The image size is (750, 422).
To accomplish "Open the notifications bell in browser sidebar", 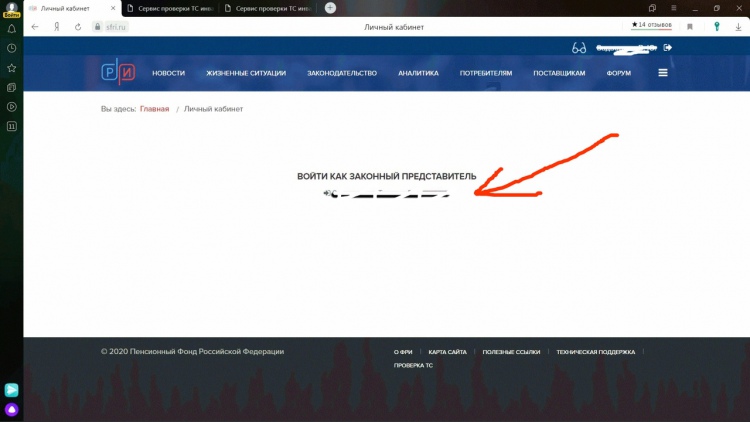I will coord(11,29).
